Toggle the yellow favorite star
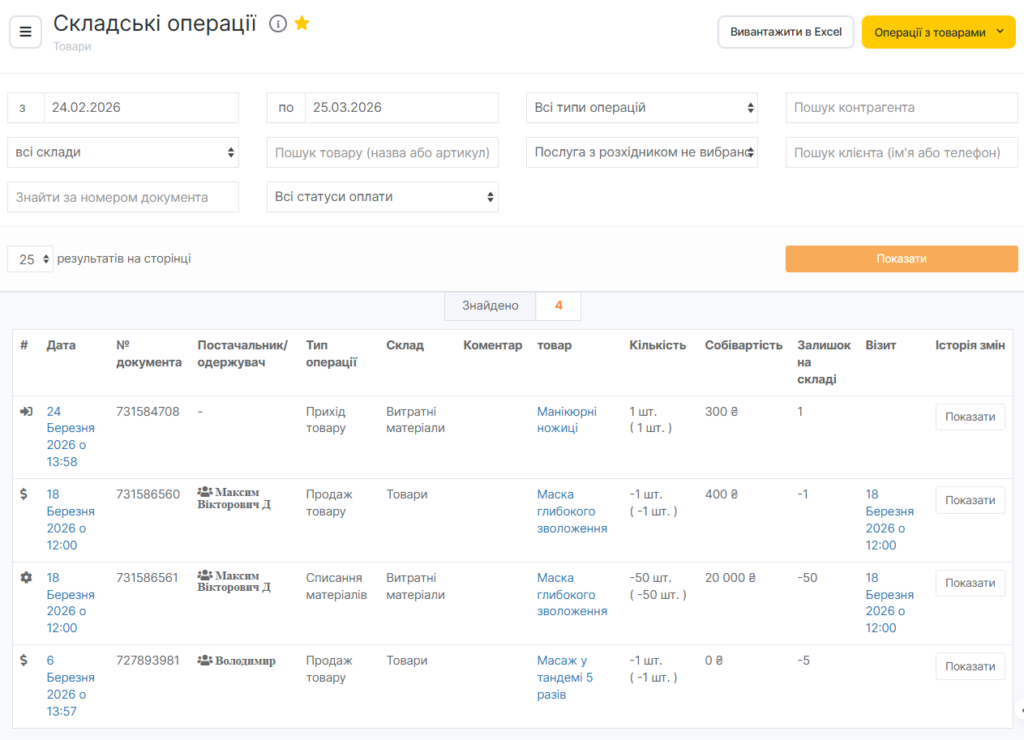 point(302,23)
